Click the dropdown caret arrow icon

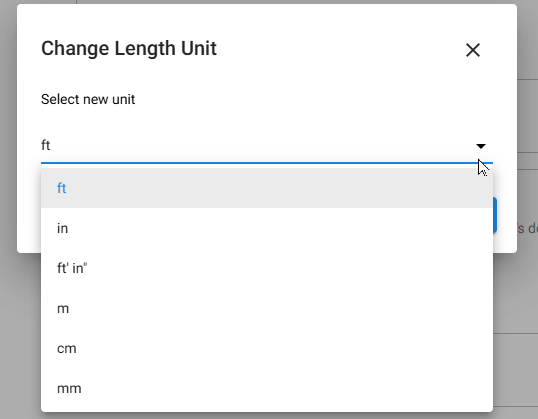coord(481,146)
